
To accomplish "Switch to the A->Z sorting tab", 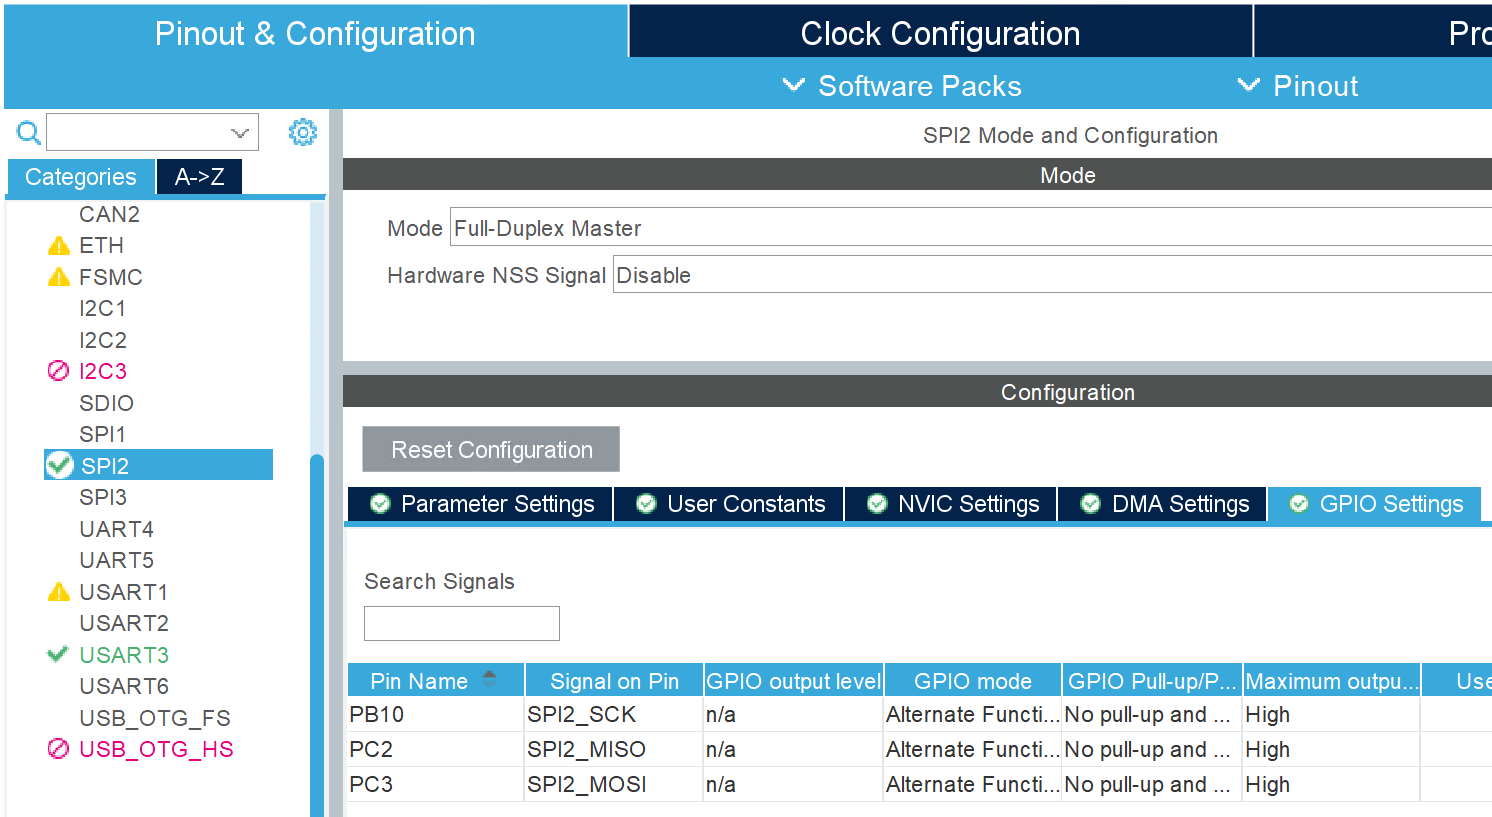I will click(x=199, y=177).
